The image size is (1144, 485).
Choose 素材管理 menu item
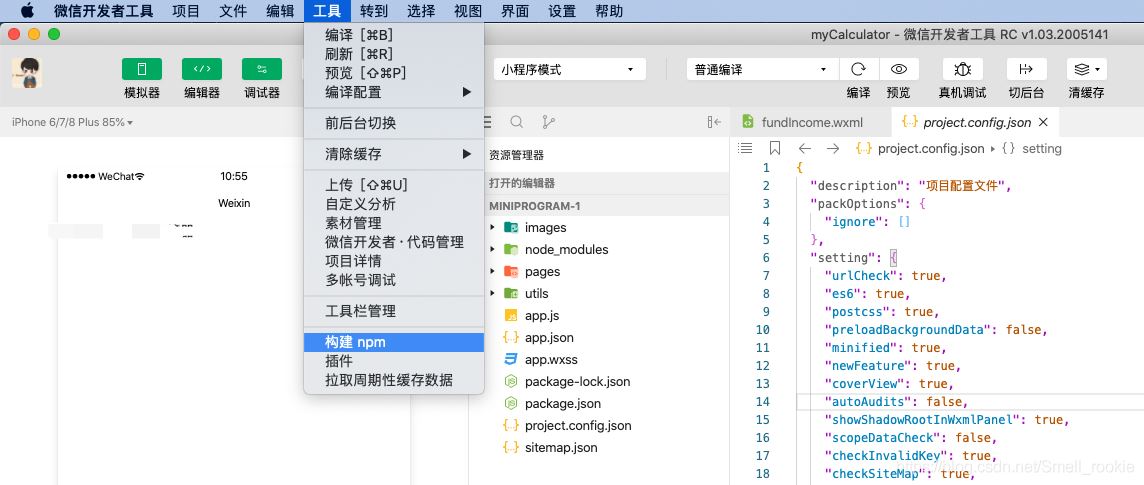click(394, 223)
